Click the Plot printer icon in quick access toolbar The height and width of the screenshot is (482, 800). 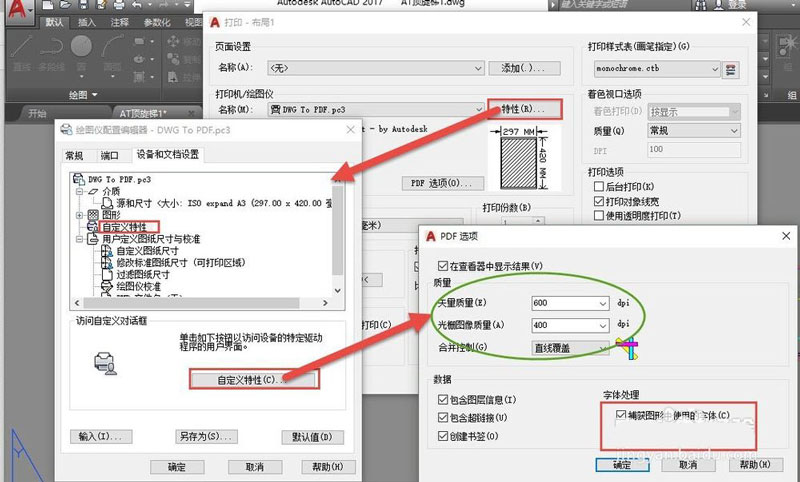118,5
